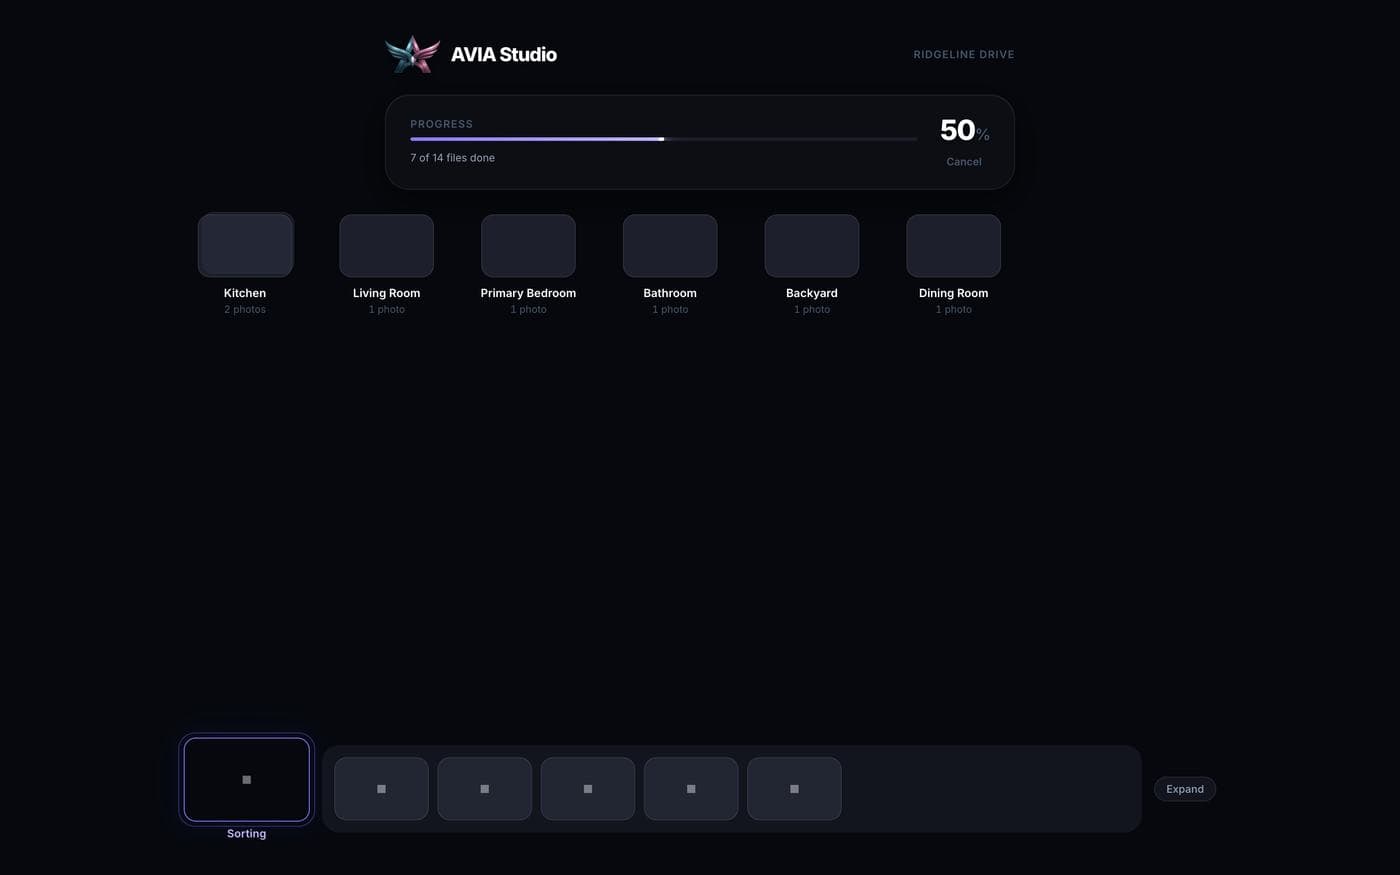The height and width of the screenshot is (875, 1400).
Task: Open the Kitchen photo group thumbnail
Action: point(245,245)
